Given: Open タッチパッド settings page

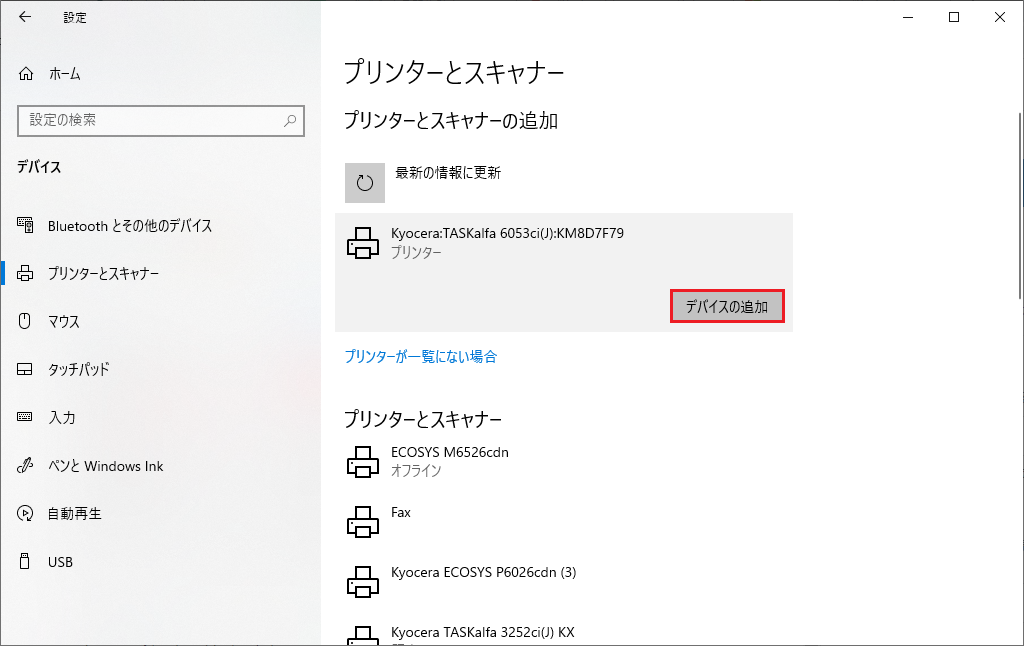Looking at the screenshot, I should click(78, 370).
